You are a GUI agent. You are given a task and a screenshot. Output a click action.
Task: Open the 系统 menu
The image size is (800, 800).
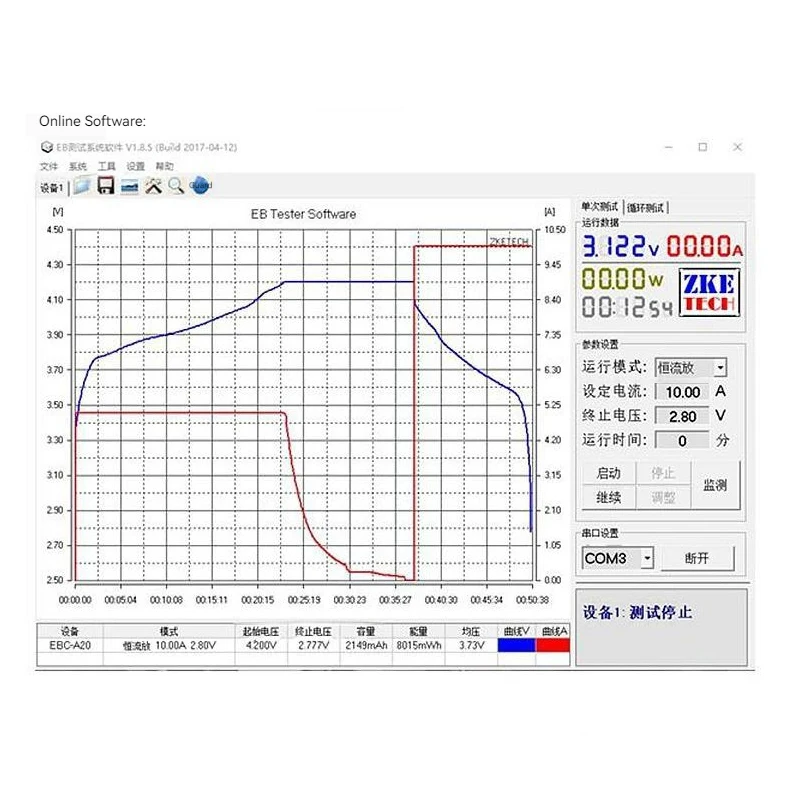pyautogui.click(x=78, y=166)
